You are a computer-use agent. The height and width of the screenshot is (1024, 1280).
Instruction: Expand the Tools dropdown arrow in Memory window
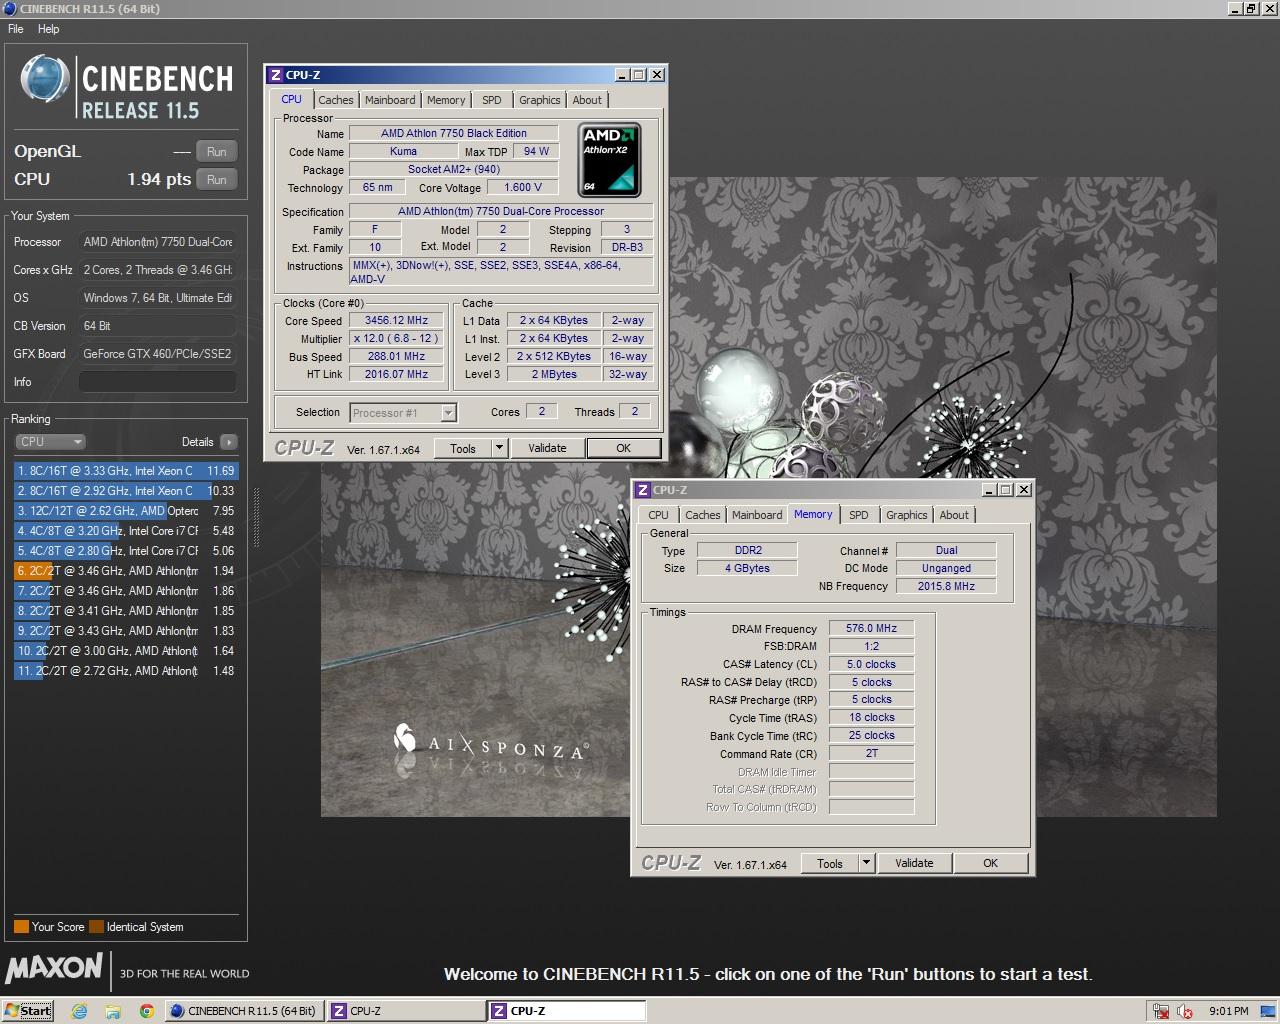(x=867, y=864)
